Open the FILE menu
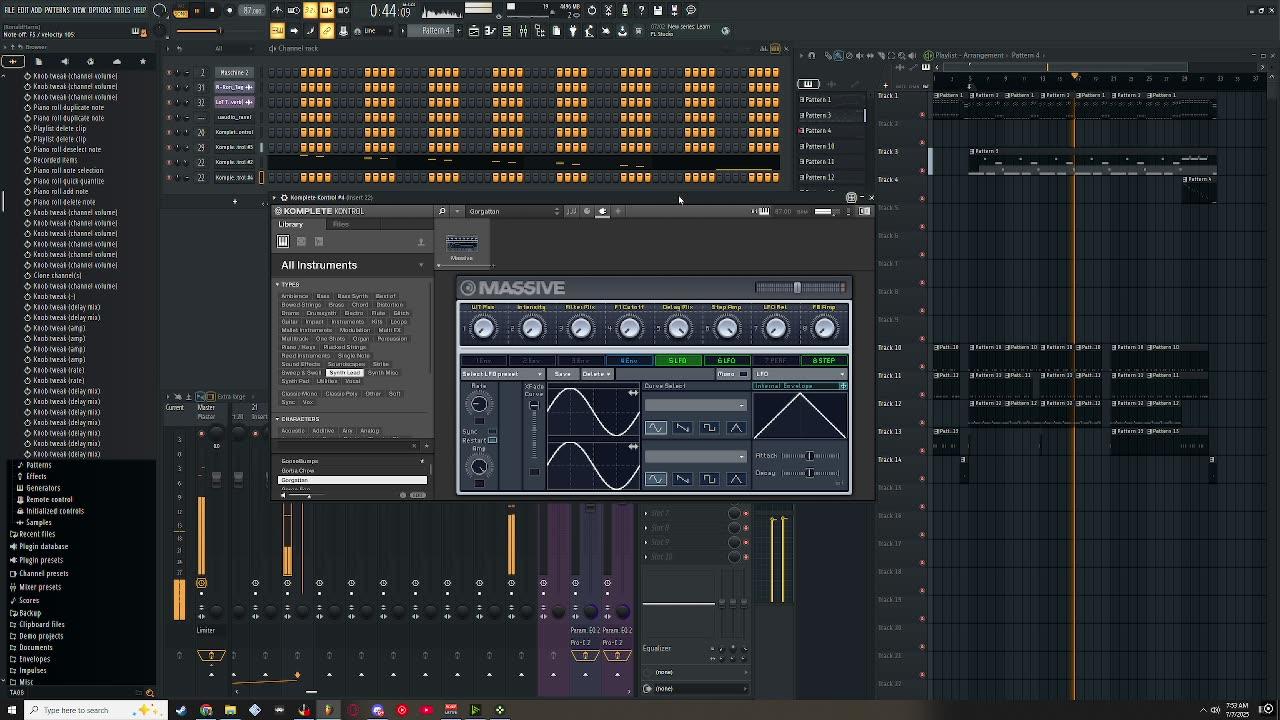This screenshot has width=1280, height=720. [x=9, y=10]
